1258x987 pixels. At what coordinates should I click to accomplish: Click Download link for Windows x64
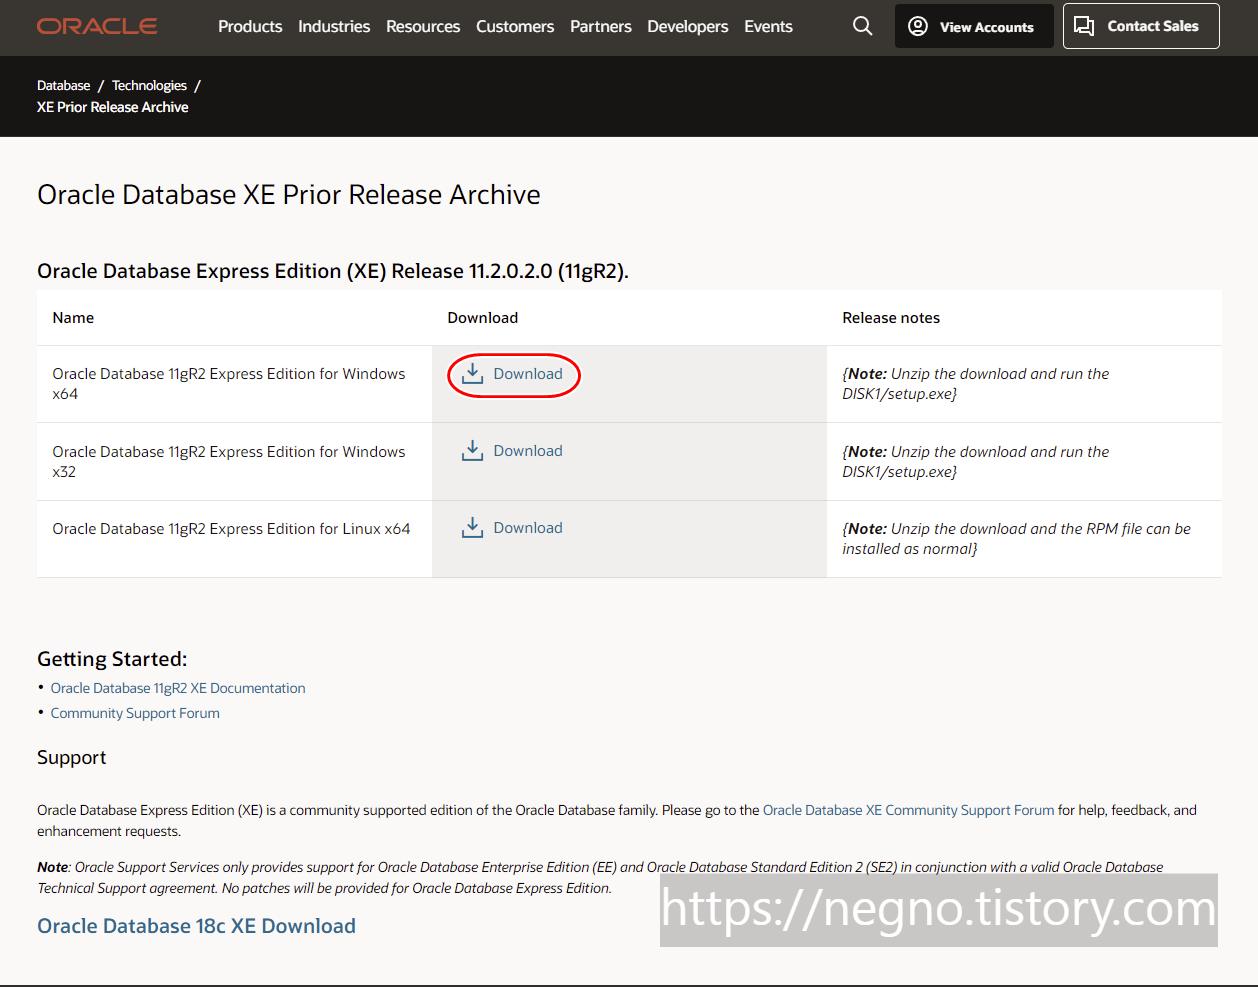pos(528,374)
